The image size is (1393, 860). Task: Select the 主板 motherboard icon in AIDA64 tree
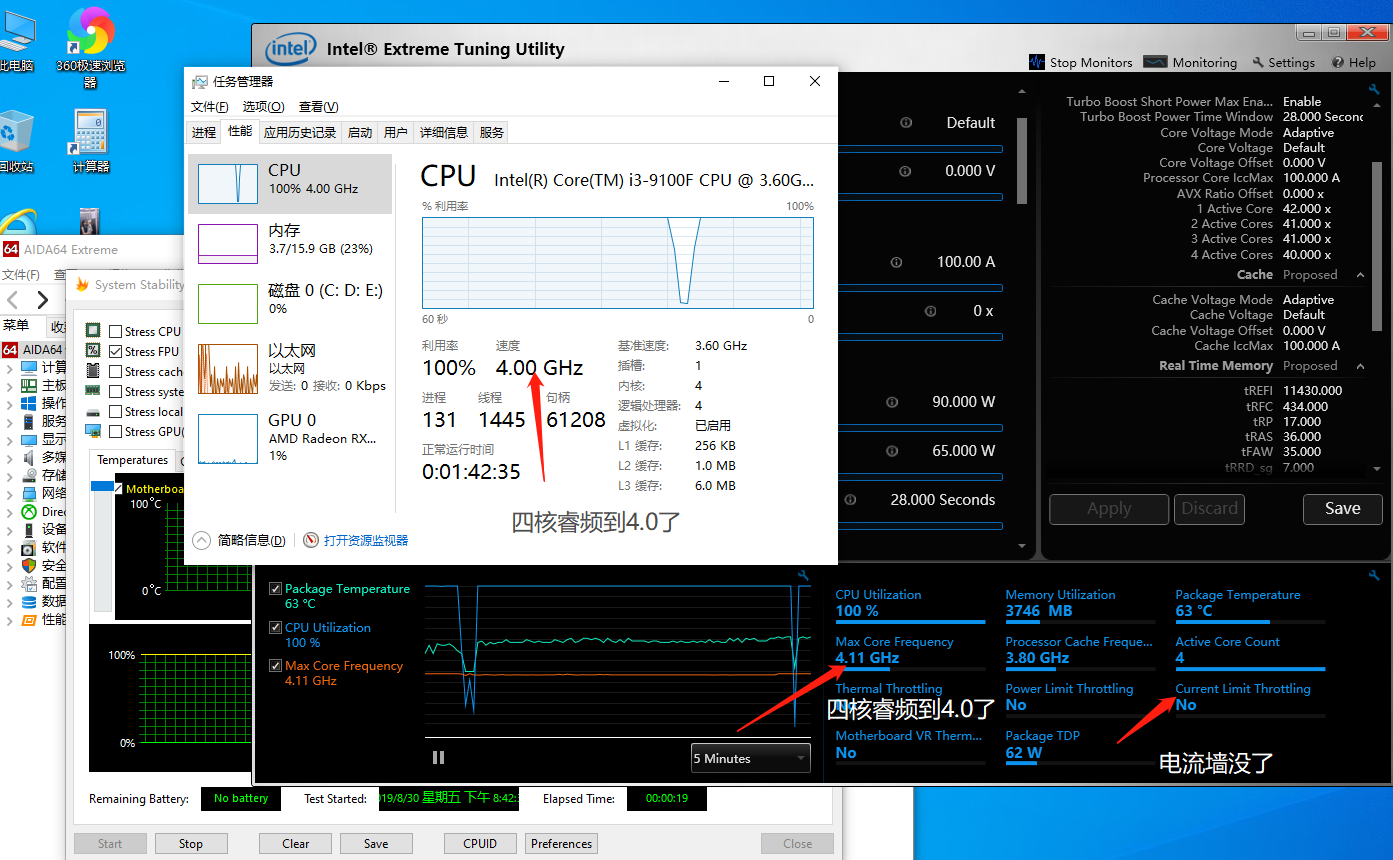click(29, 386)
